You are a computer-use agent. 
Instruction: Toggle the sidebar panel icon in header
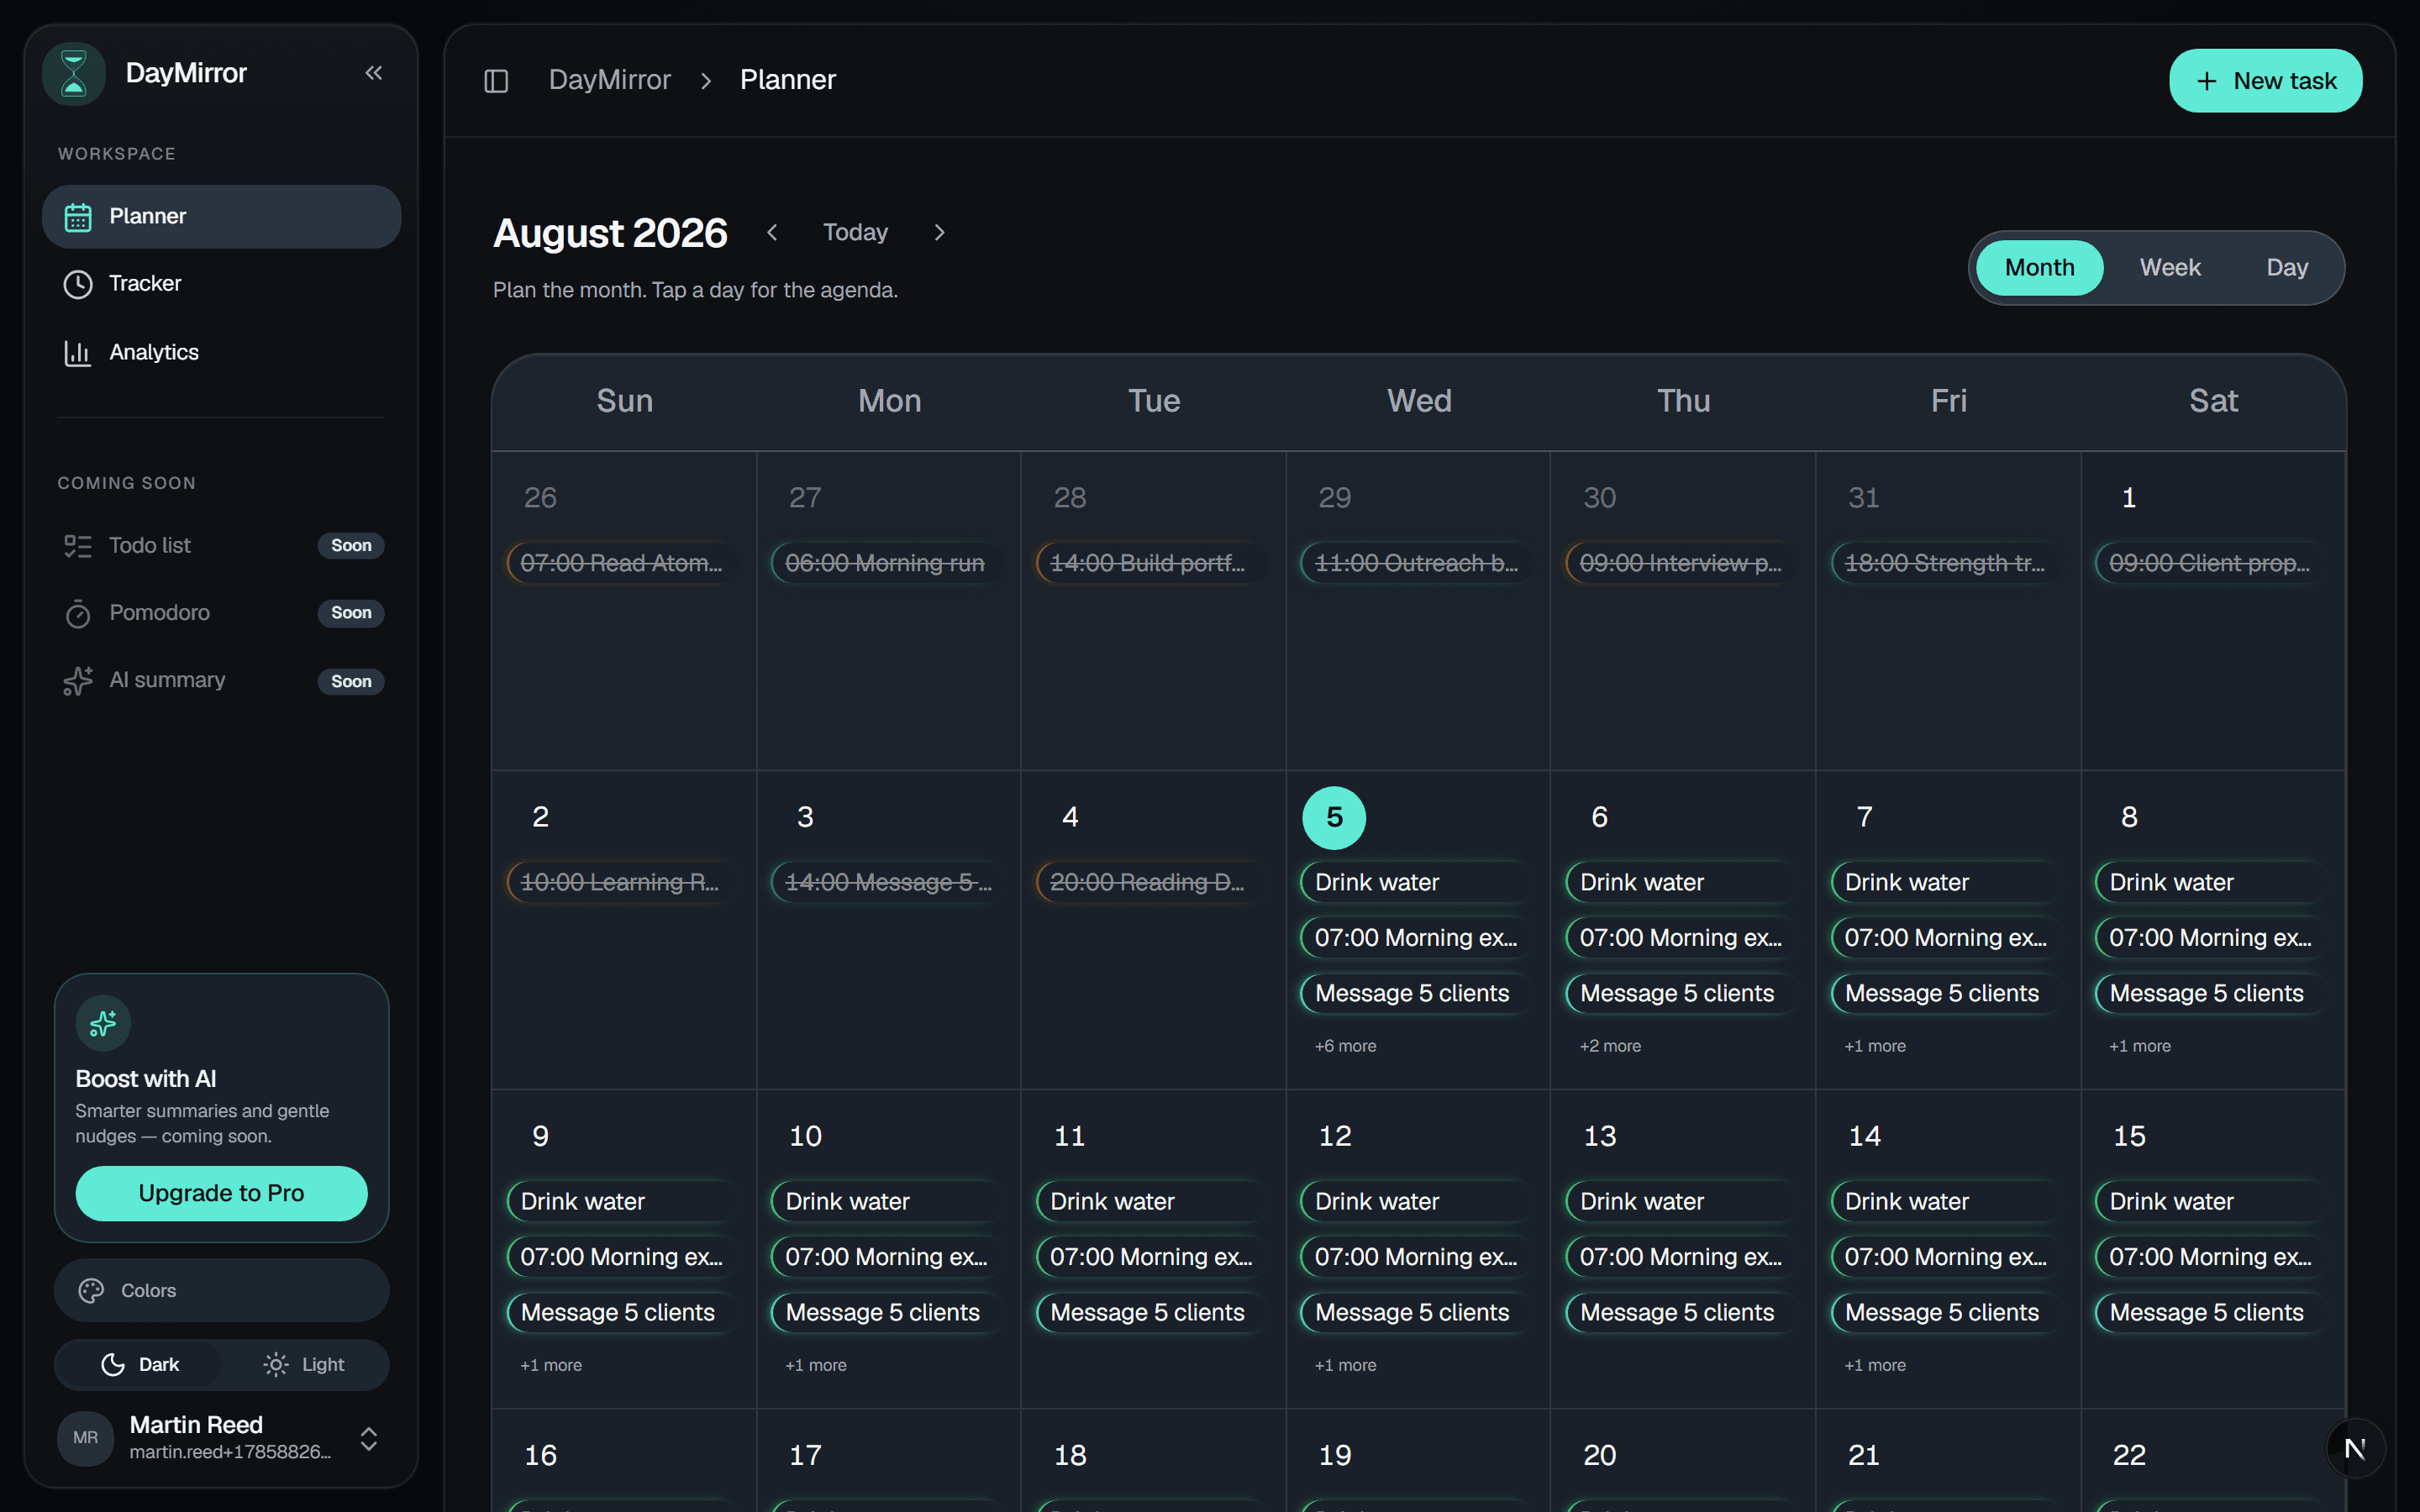pos(496,80)
